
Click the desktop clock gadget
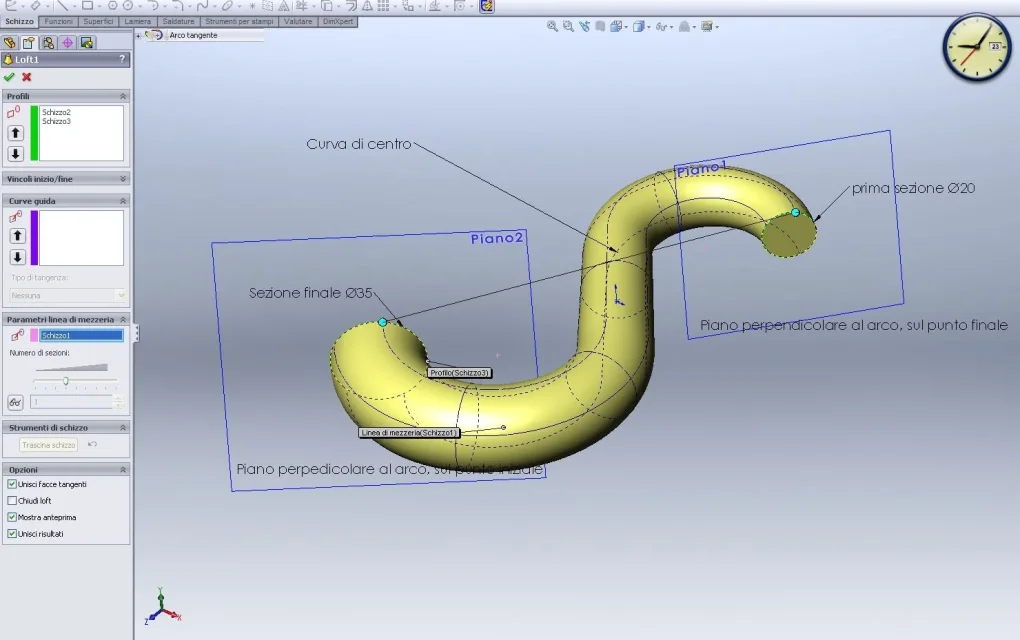[x=977, y=47]
